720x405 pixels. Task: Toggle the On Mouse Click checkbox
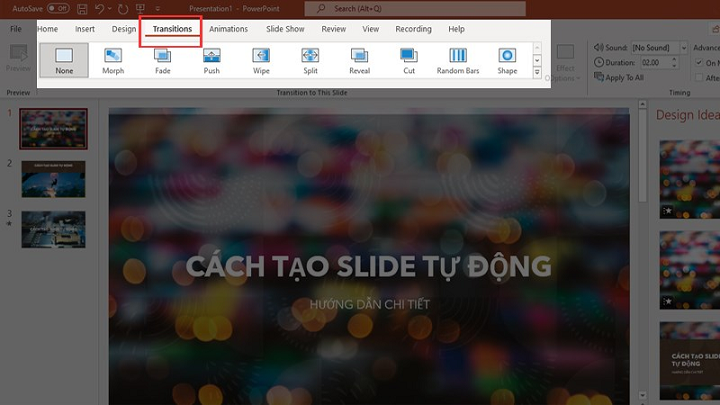coord(699,62)
